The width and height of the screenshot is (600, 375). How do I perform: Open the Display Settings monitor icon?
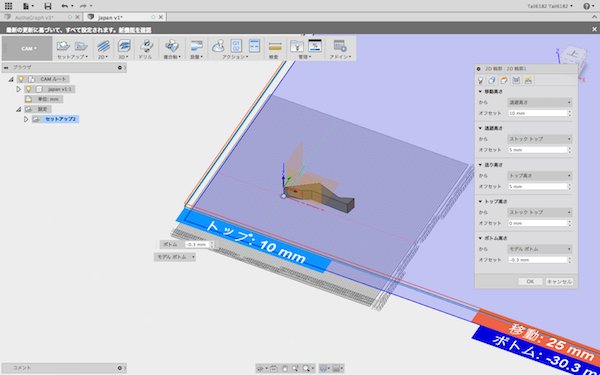pyautogui.click(x=324, y=368)
